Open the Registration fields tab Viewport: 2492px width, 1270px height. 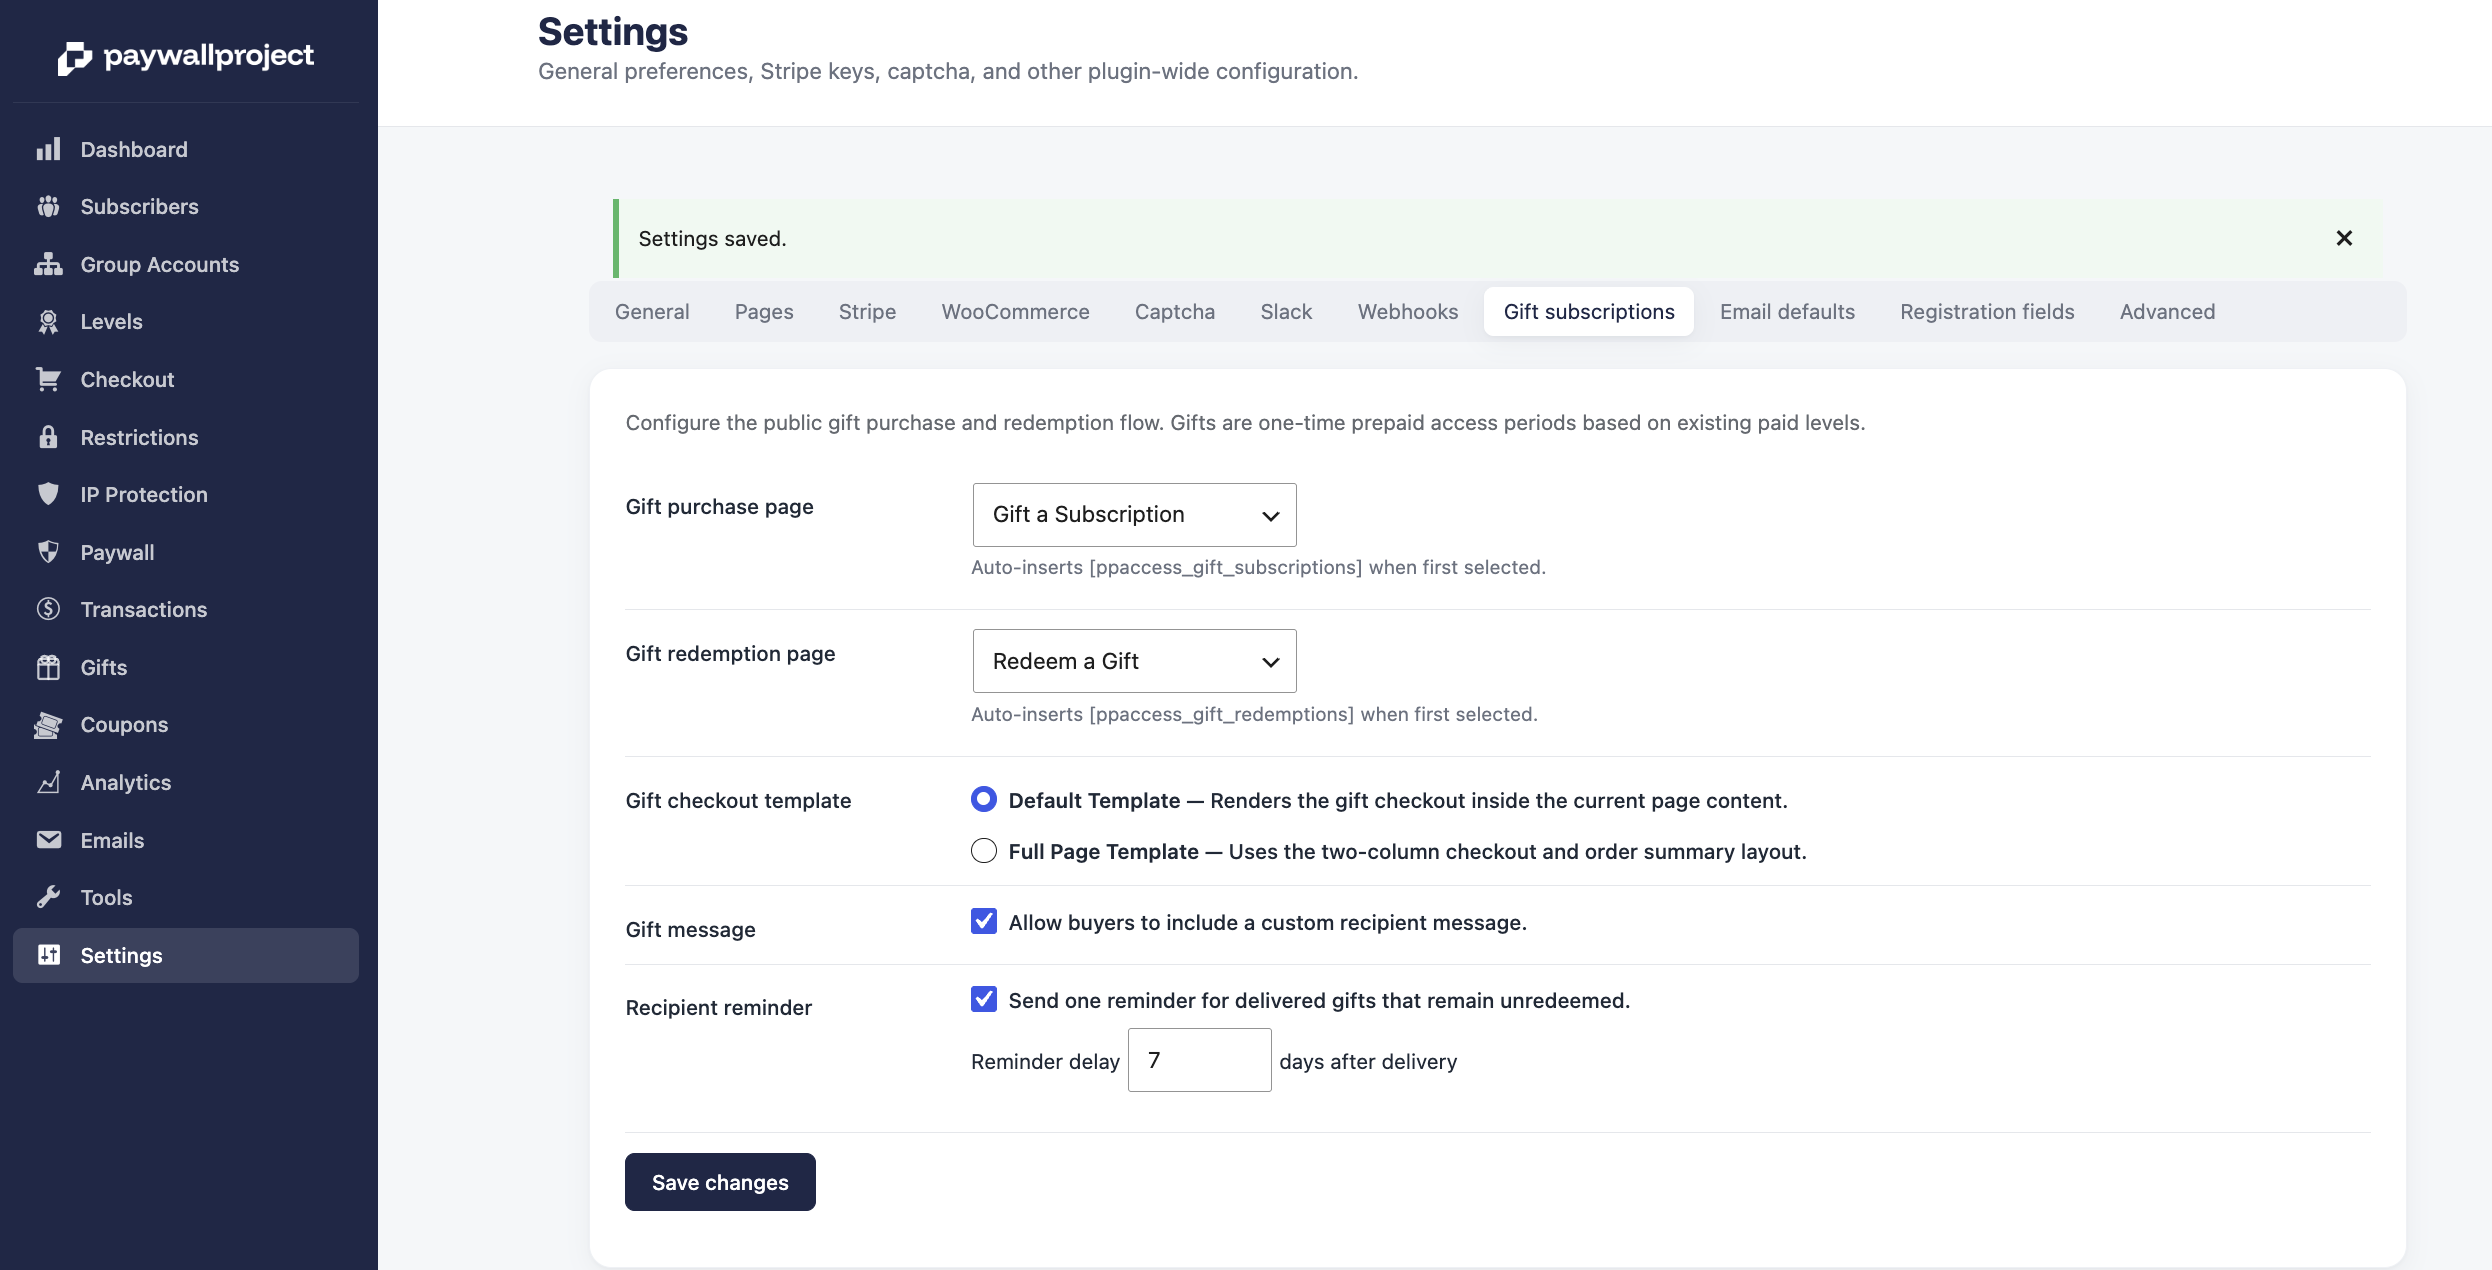[x=1987, y=311]
